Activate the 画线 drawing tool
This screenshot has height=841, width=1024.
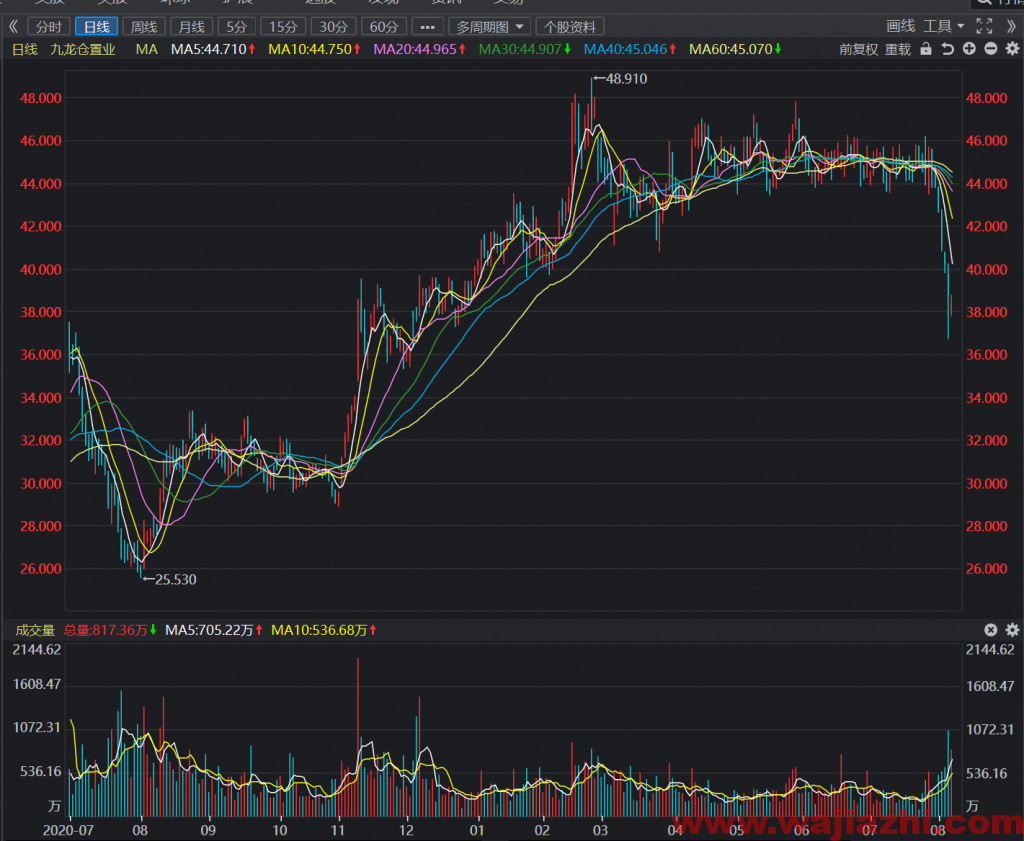tap(901, 26)
